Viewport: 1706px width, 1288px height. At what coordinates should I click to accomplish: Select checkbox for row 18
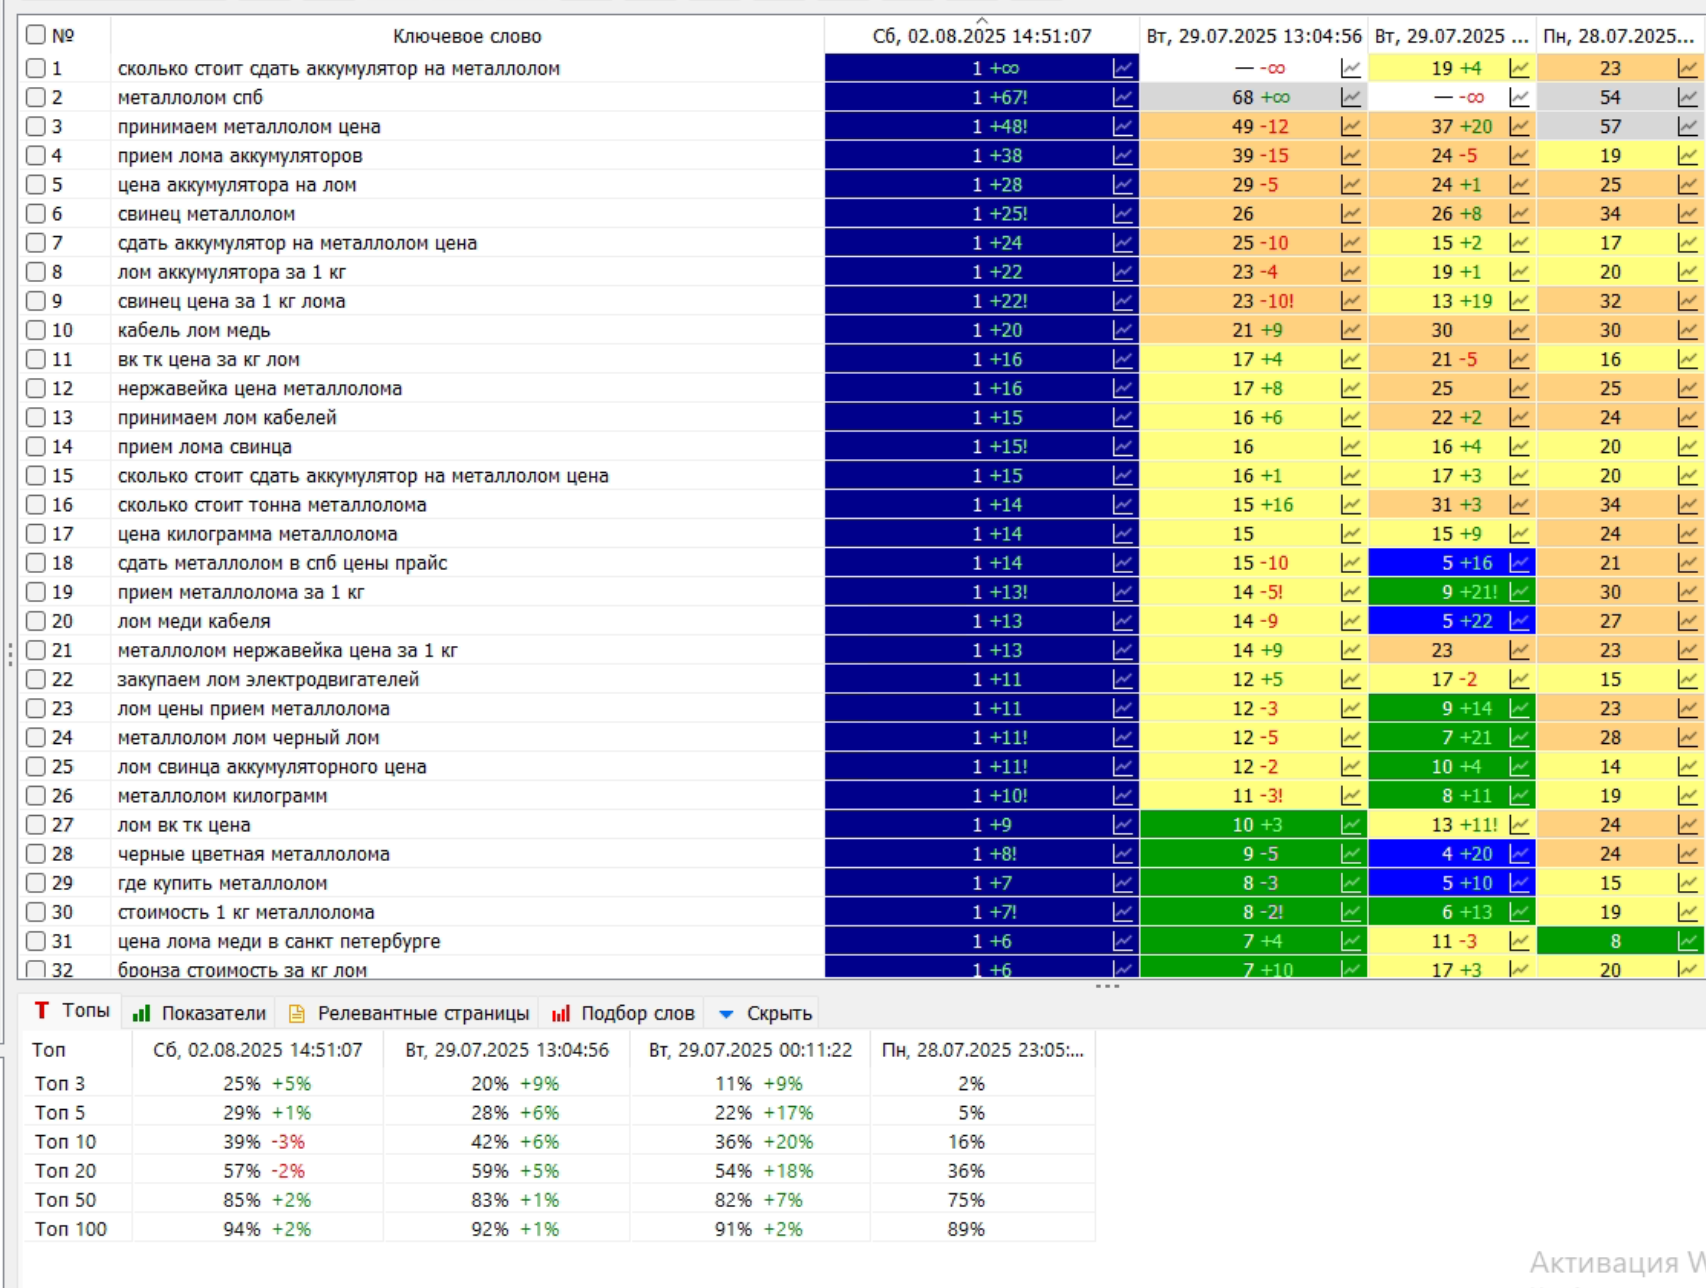[x=36, y=563]
